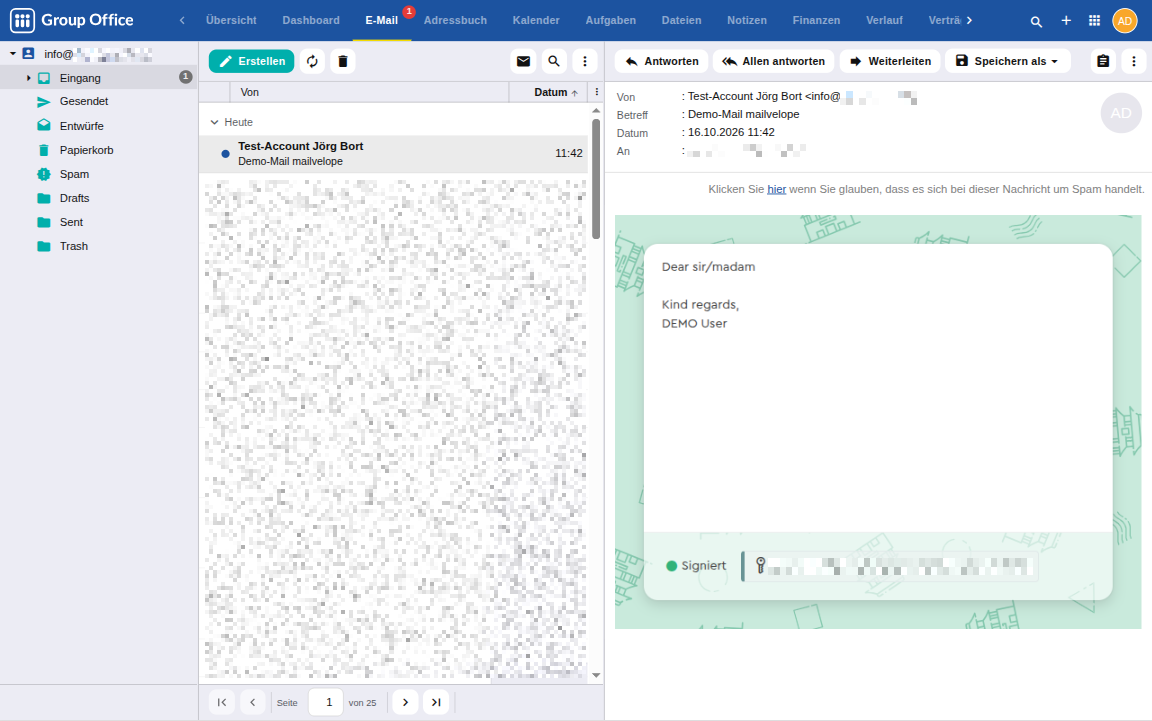Click the page number input field

(x=325, y=703)
